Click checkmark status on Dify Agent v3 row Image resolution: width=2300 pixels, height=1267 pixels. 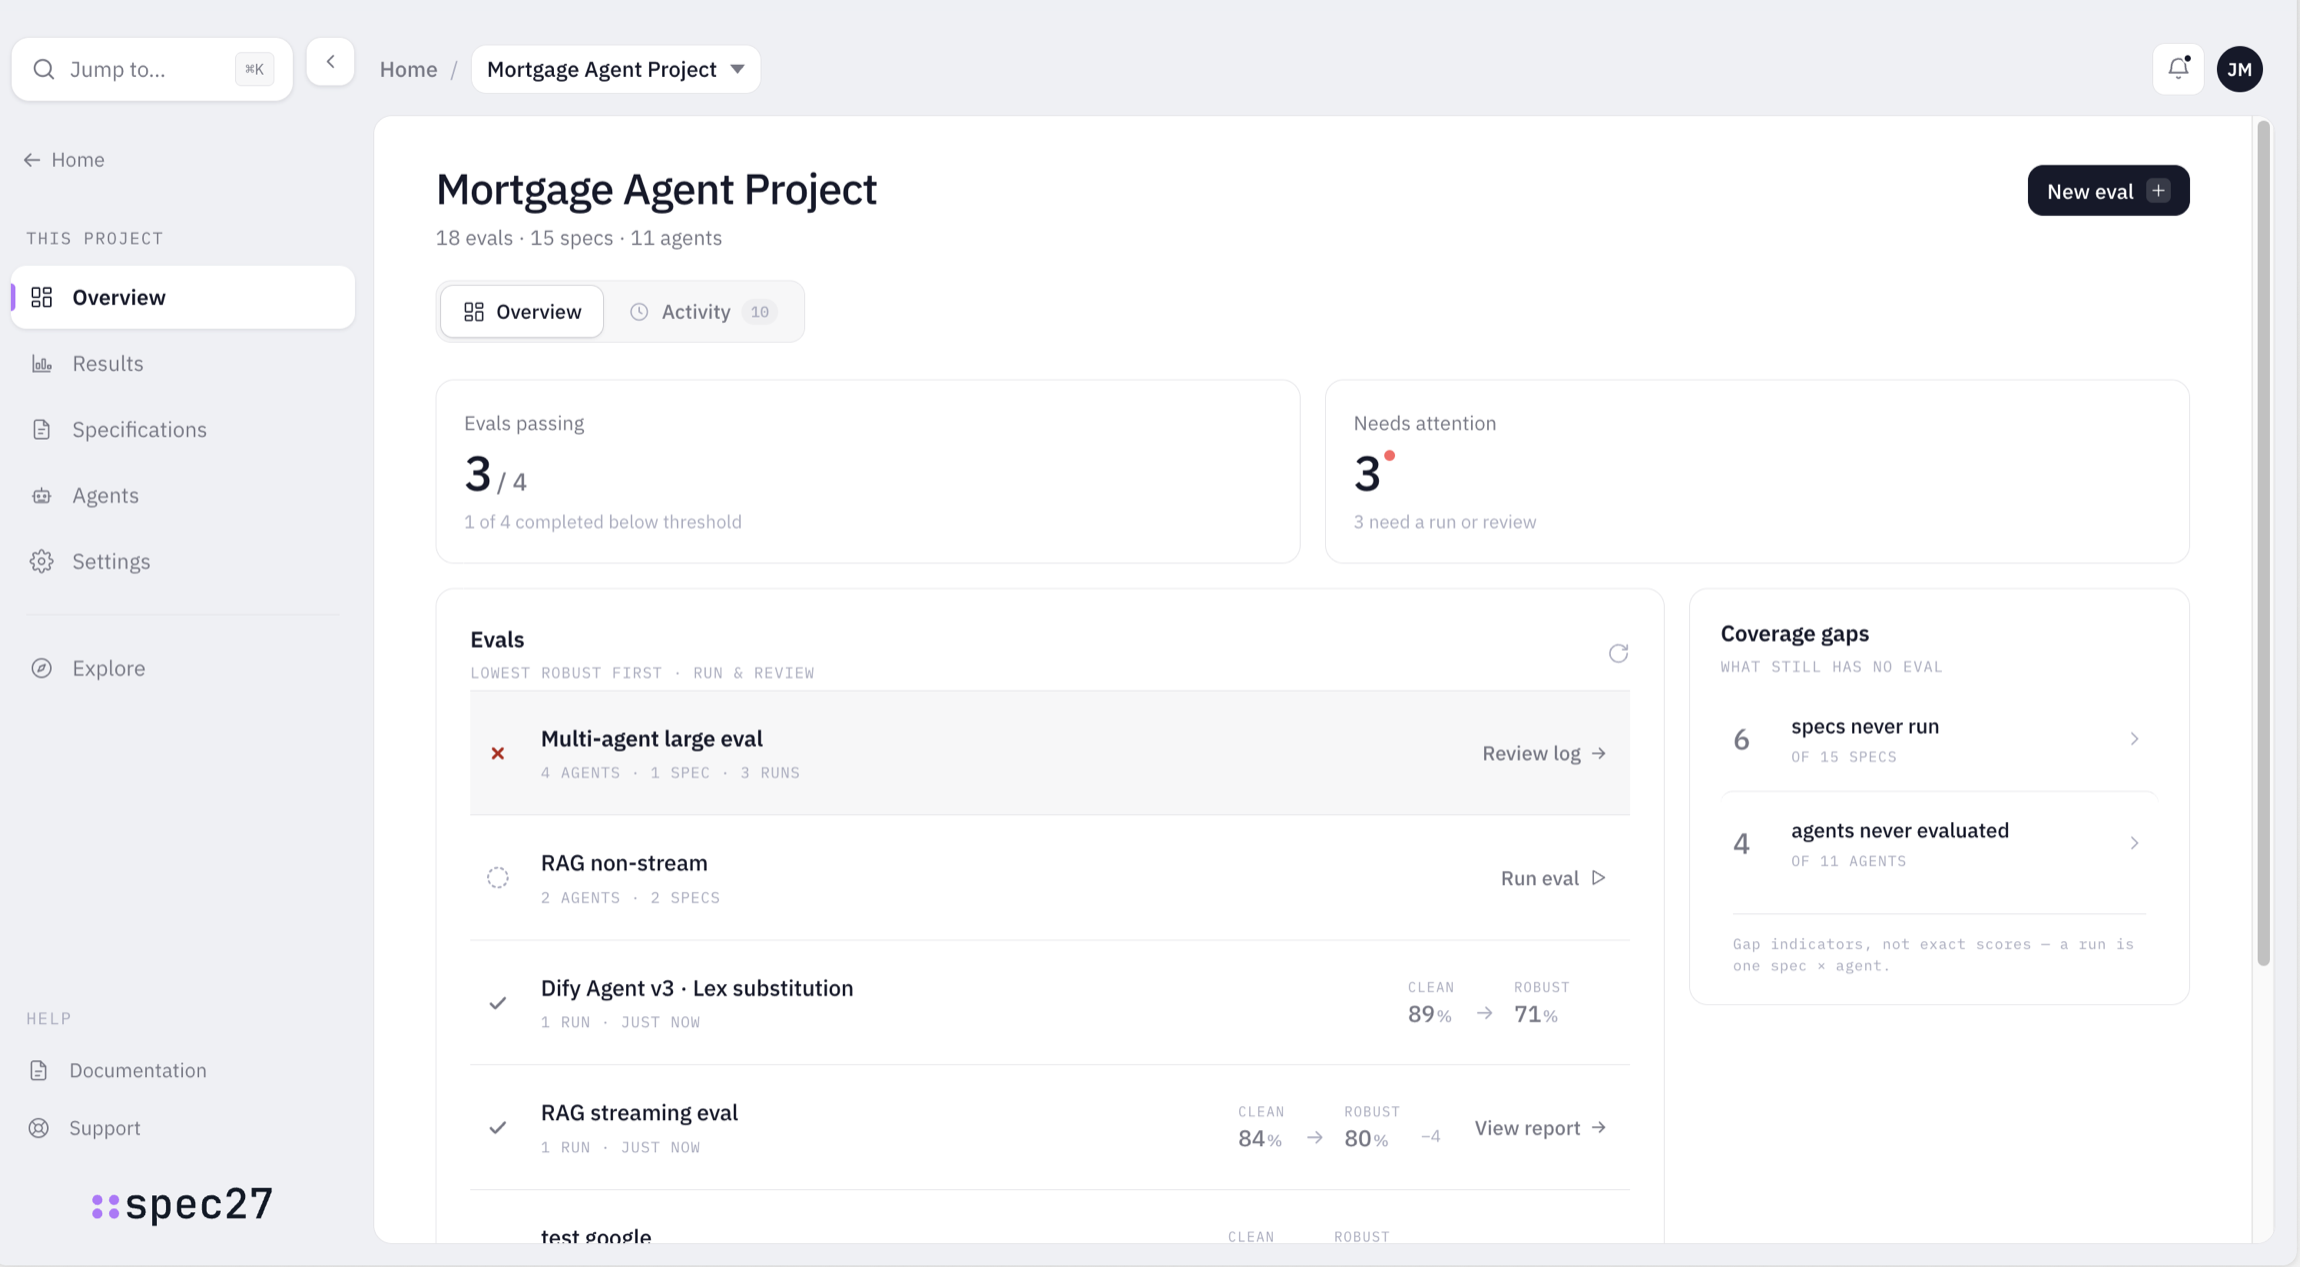click(497, 1003)
